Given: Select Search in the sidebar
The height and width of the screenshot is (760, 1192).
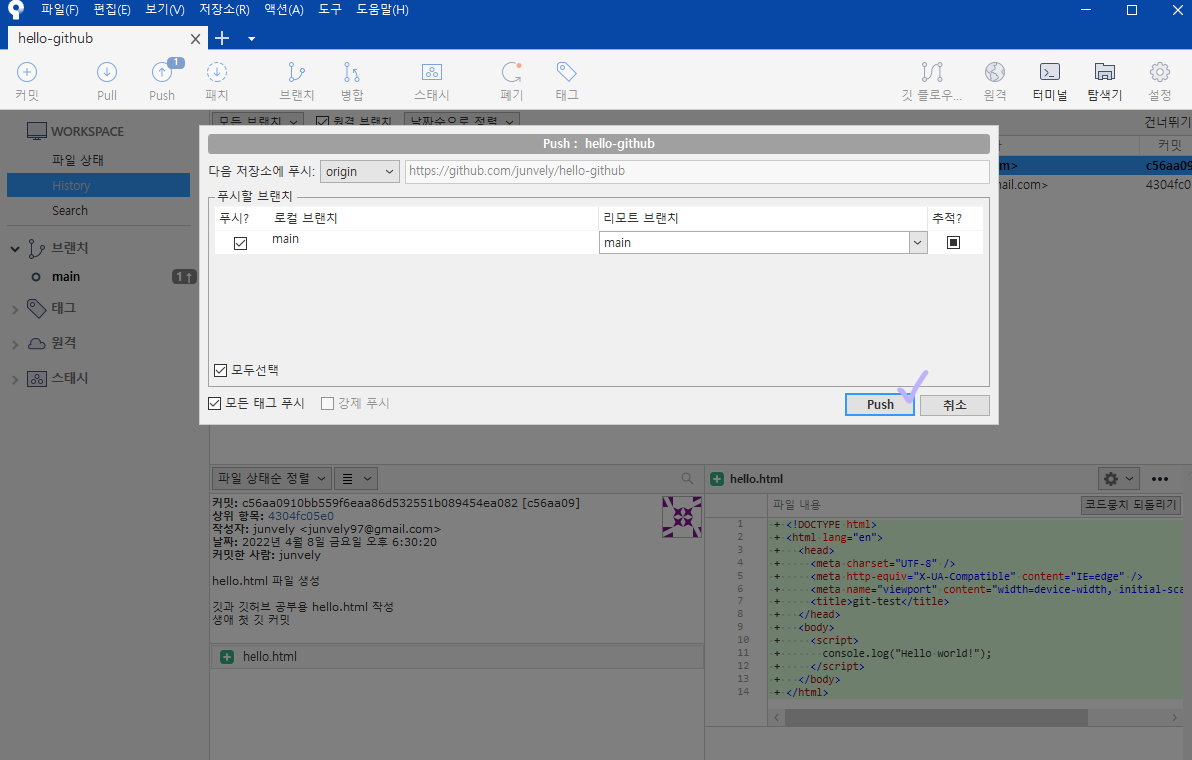Looking at the screenshot, I should tap(70, 211).
